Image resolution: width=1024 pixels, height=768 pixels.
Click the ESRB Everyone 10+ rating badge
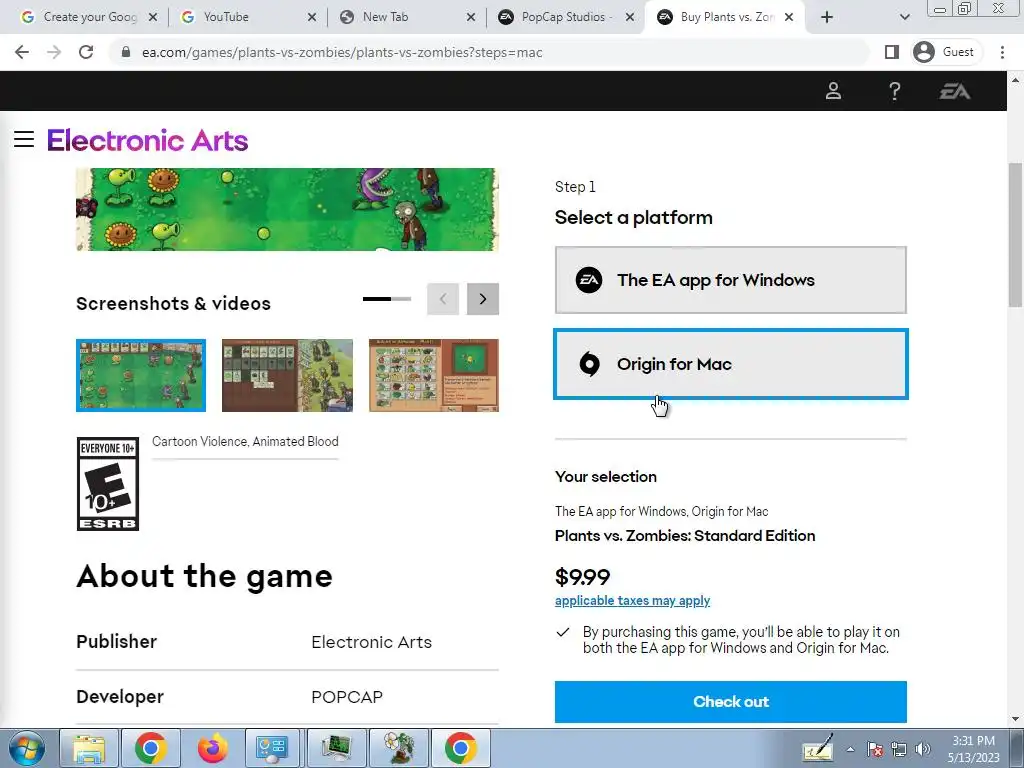(x=108, y=484)
